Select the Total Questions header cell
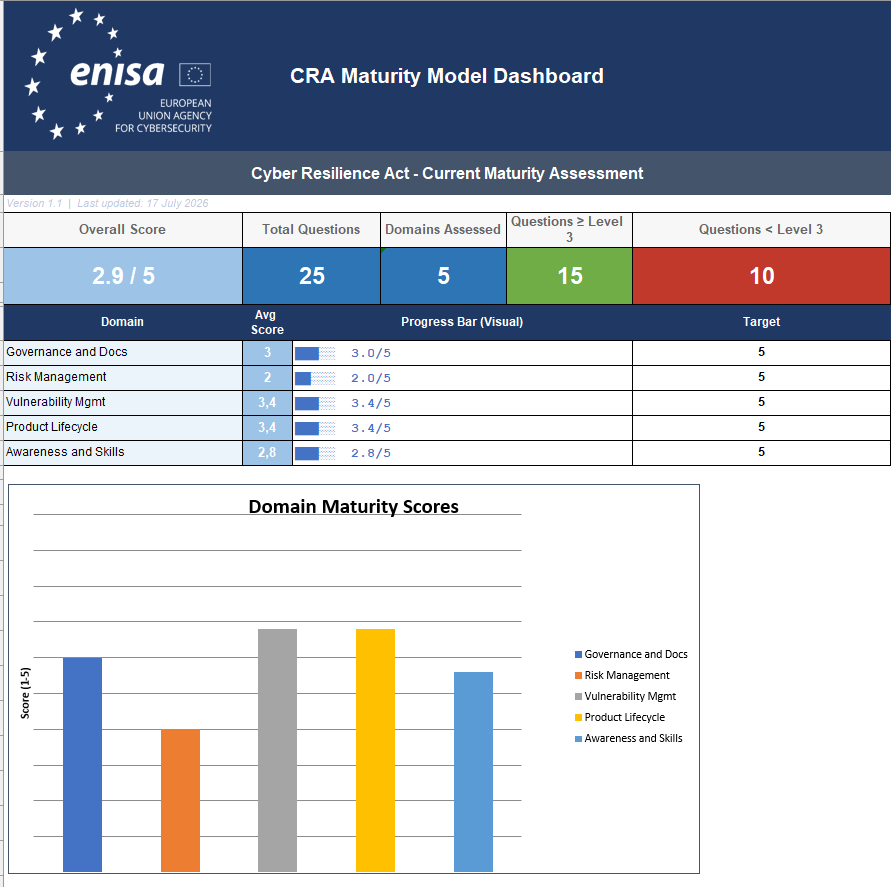The width and height of the screenshot is (891, 887). point(311,230)
